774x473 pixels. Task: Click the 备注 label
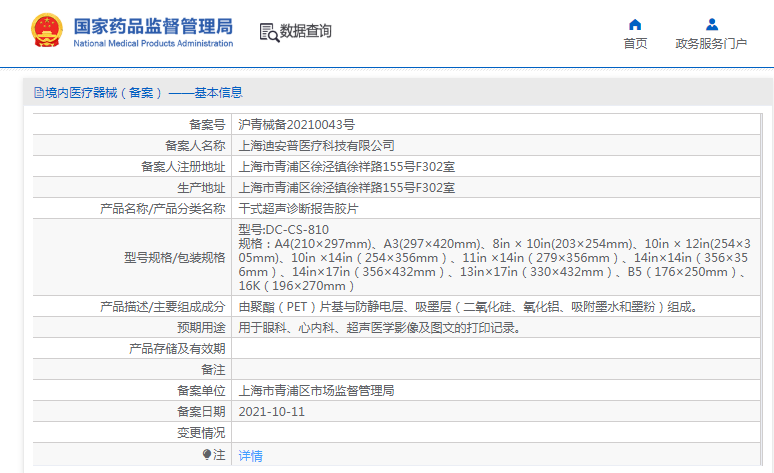click(x=213, y=369)
